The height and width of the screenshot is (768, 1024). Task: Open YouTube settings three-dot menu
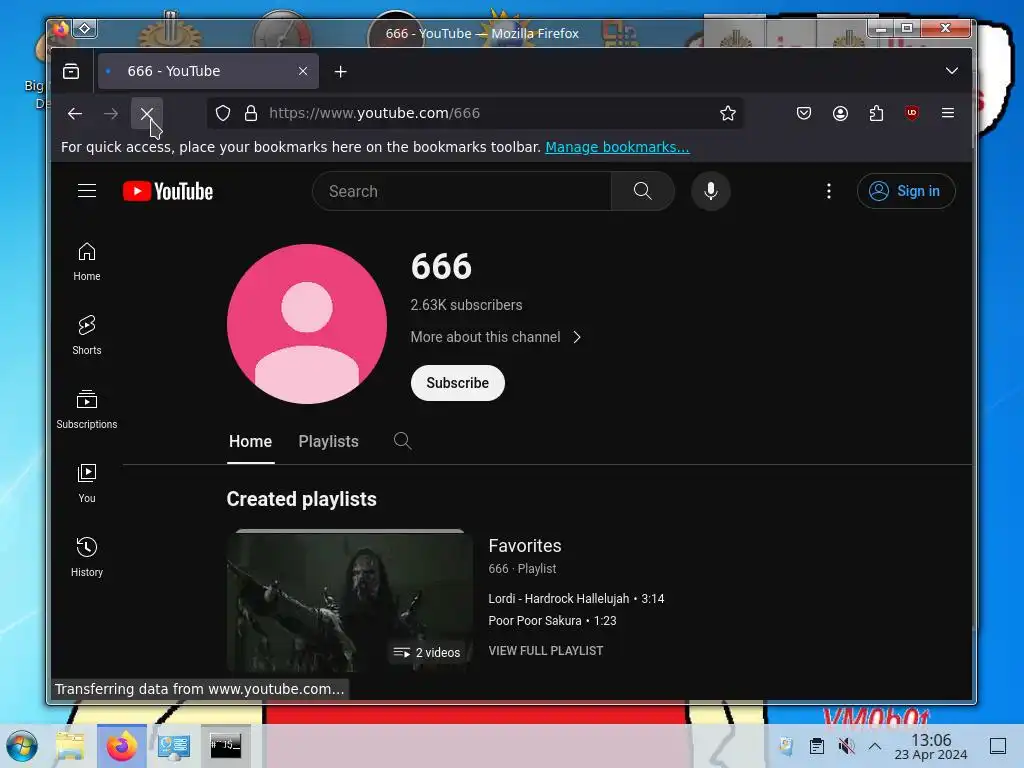829,191
